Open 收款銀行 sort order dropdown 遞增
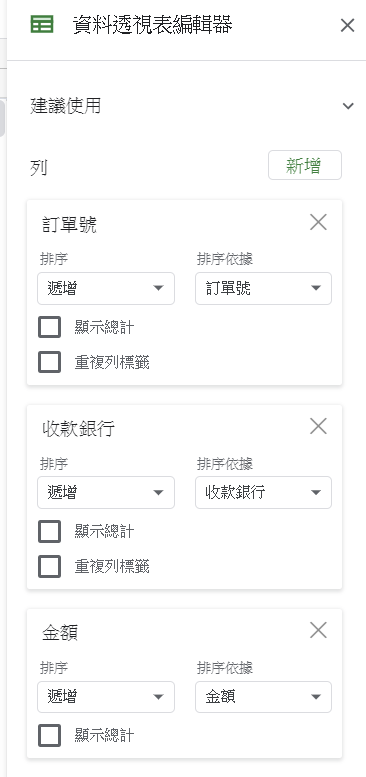Viewport: 366px width, 777px height. click(106, 493)
